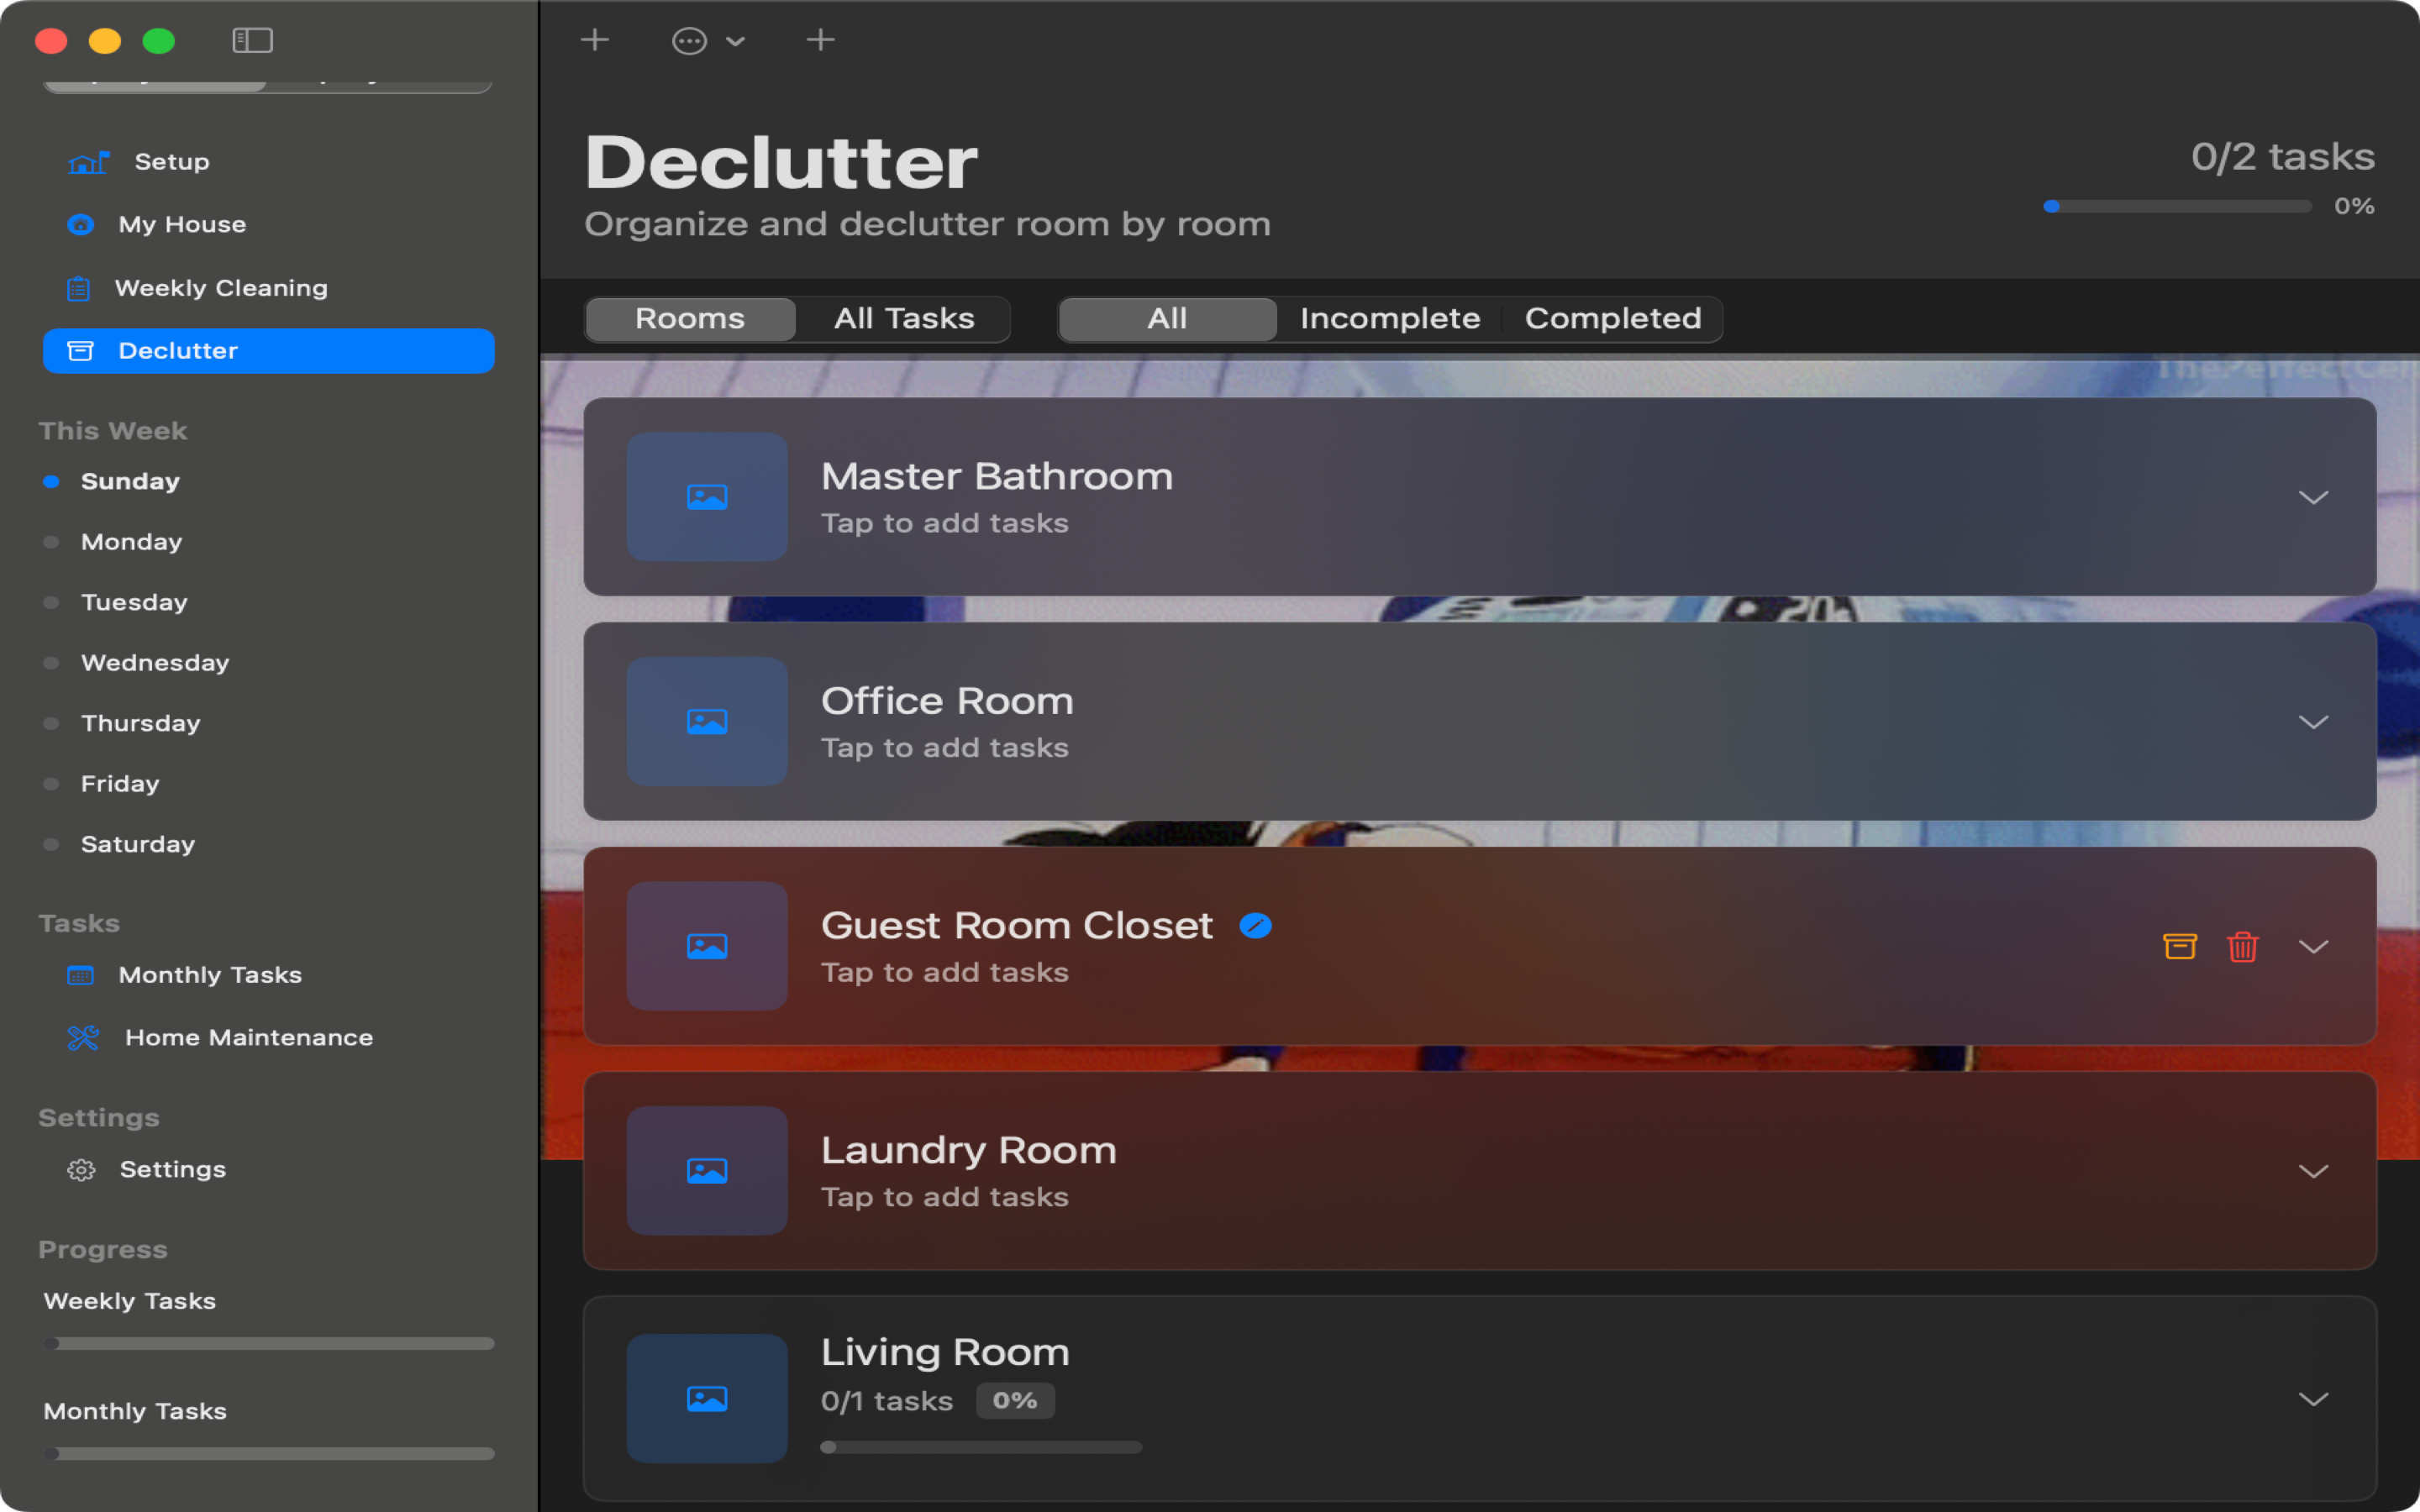Image resolution: width=2420 pixels, height=1512 pixels.
Task: Click the Home Maintenance tools icon
Action: coord(83,1038)
